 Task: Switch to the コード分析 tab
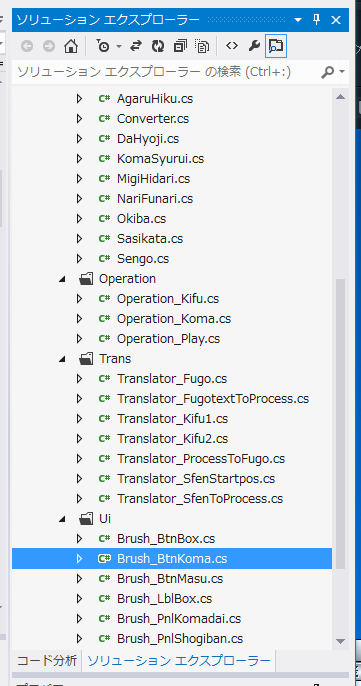(x=47, y=660)
